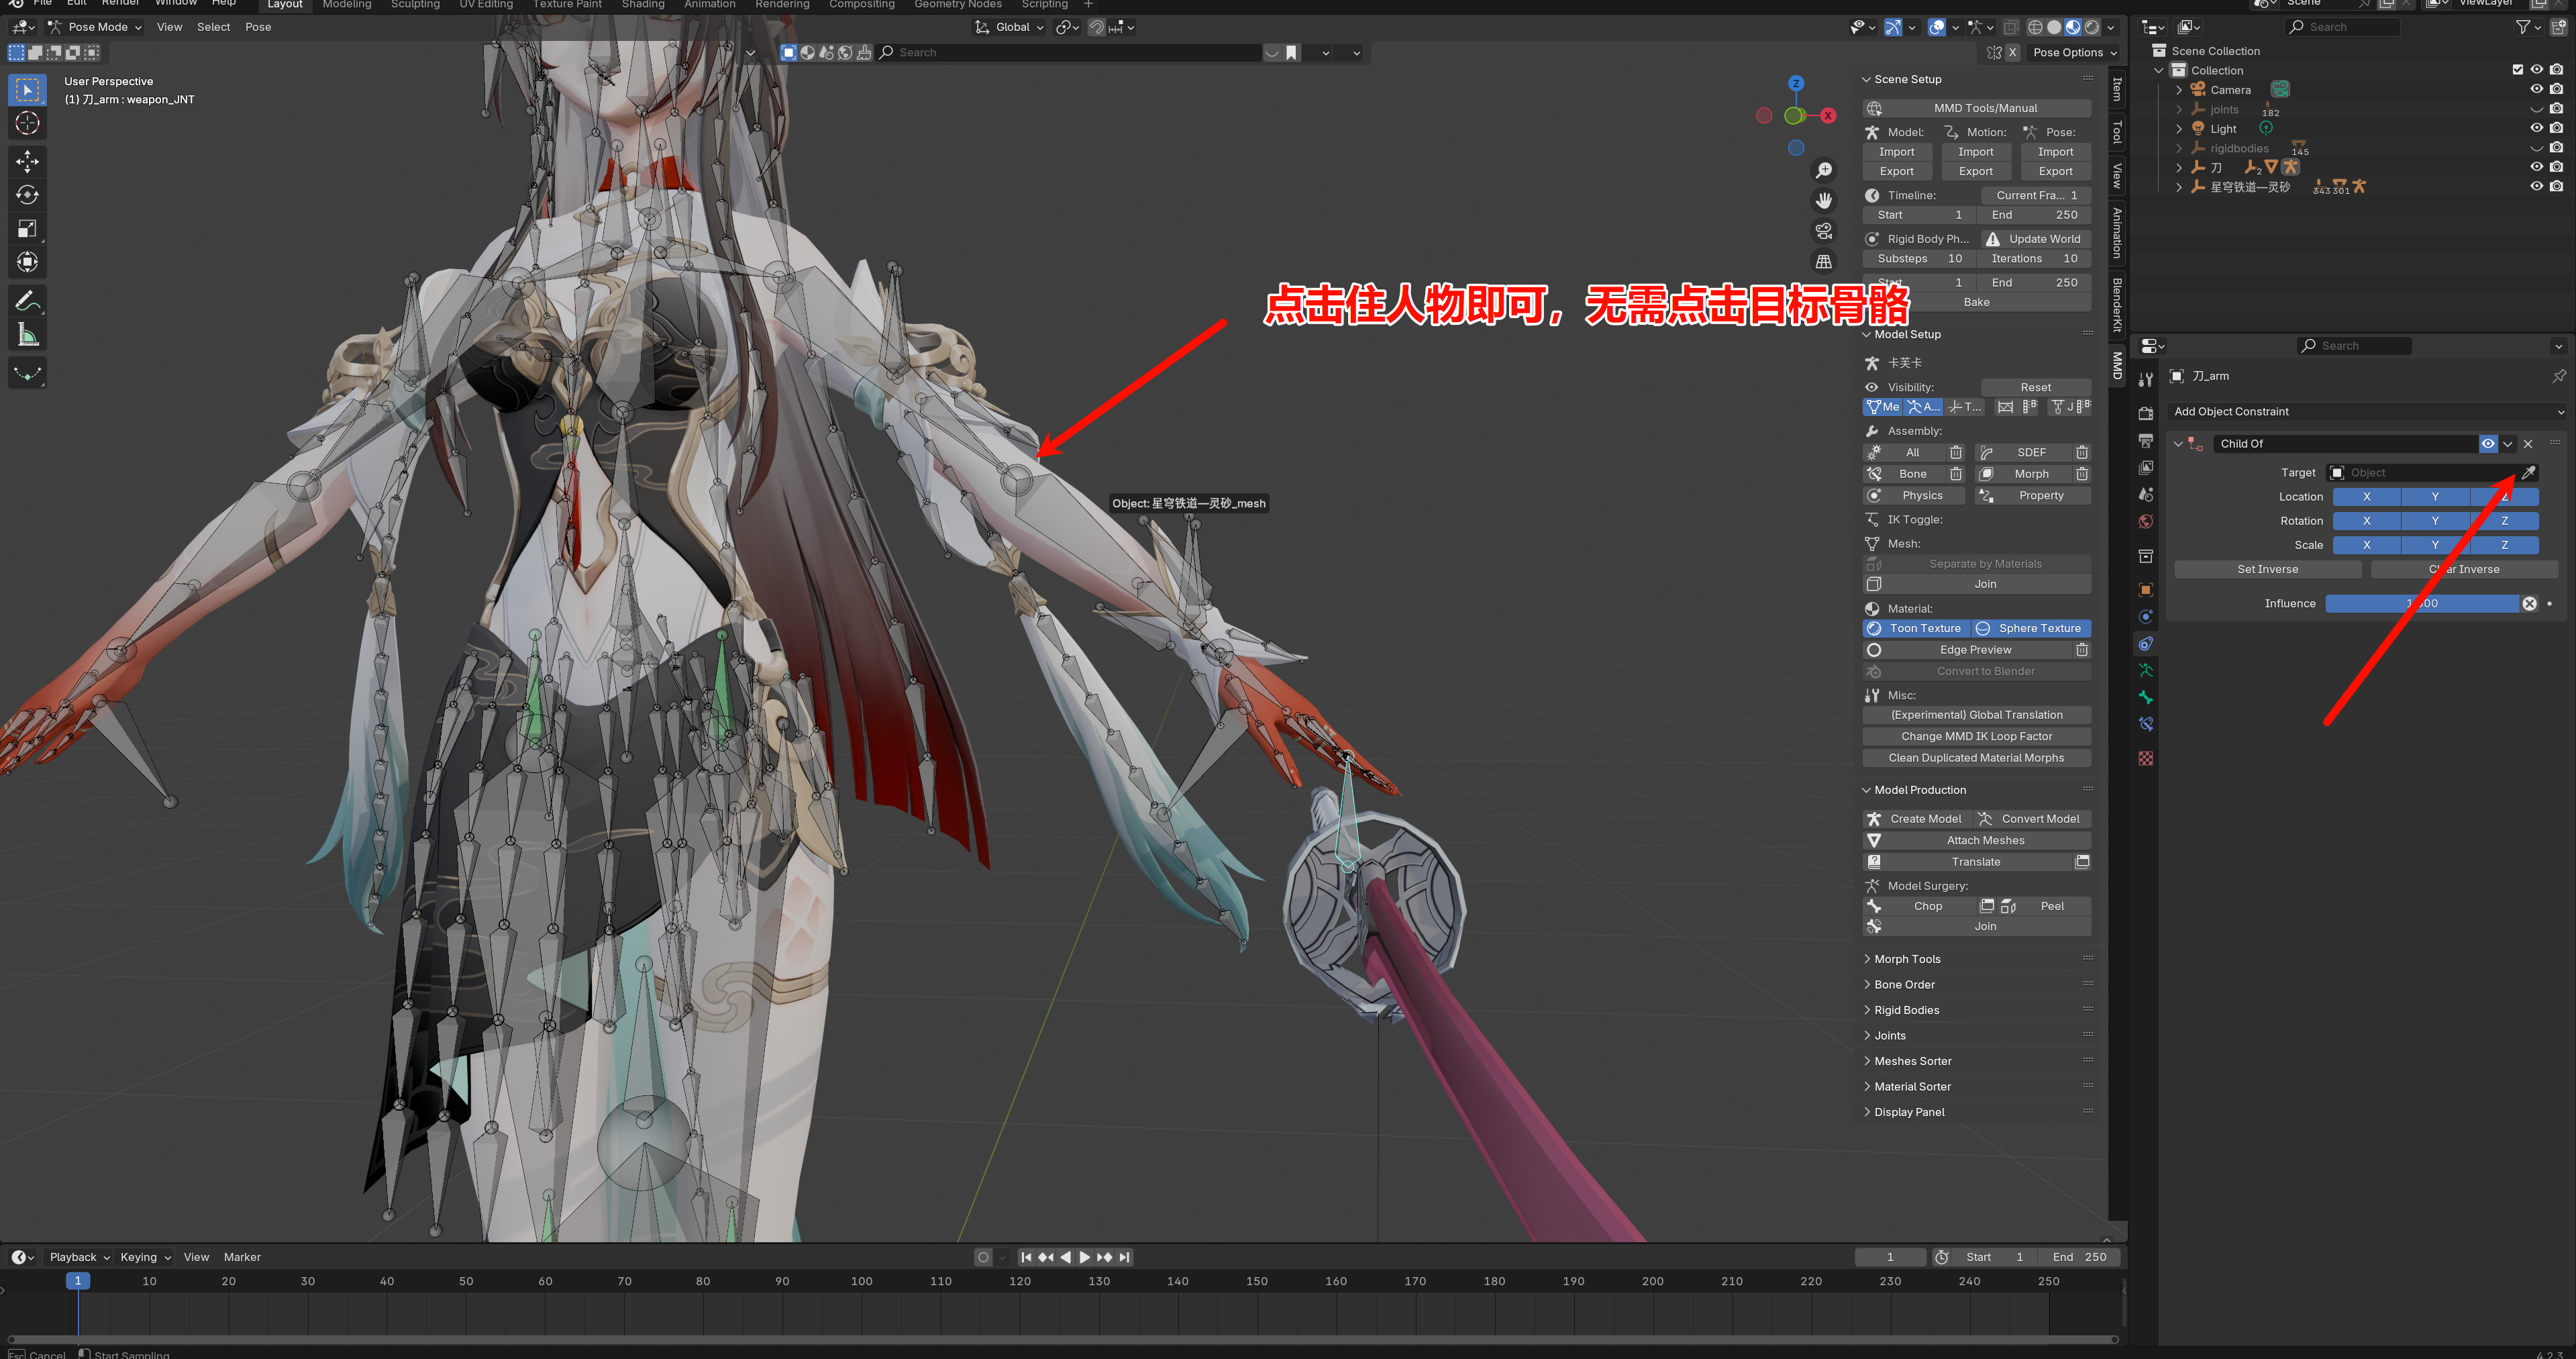
Task: Pick target with the eyedropper icon
Action: point(2529,473)
